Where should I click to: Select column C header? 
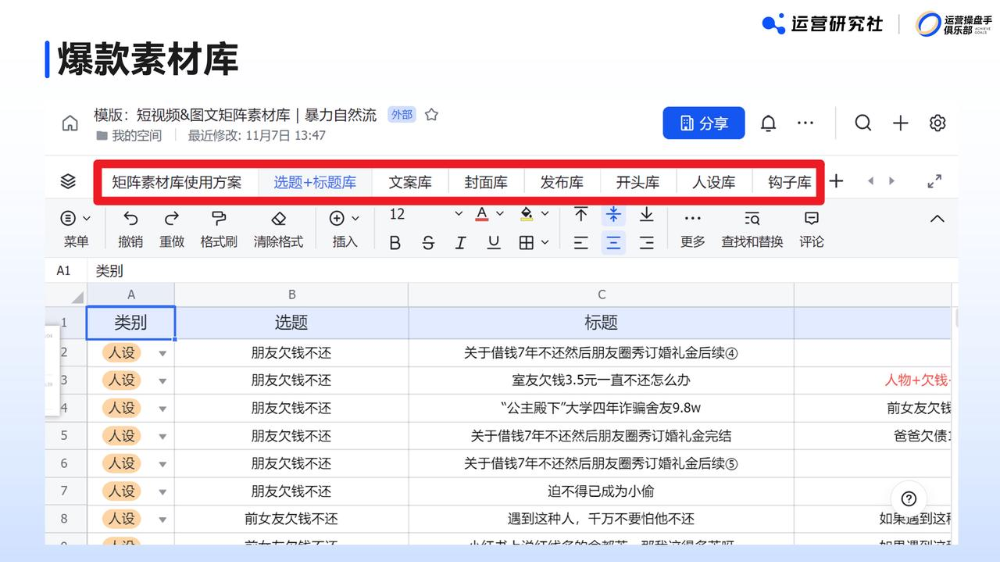(601, 295)
